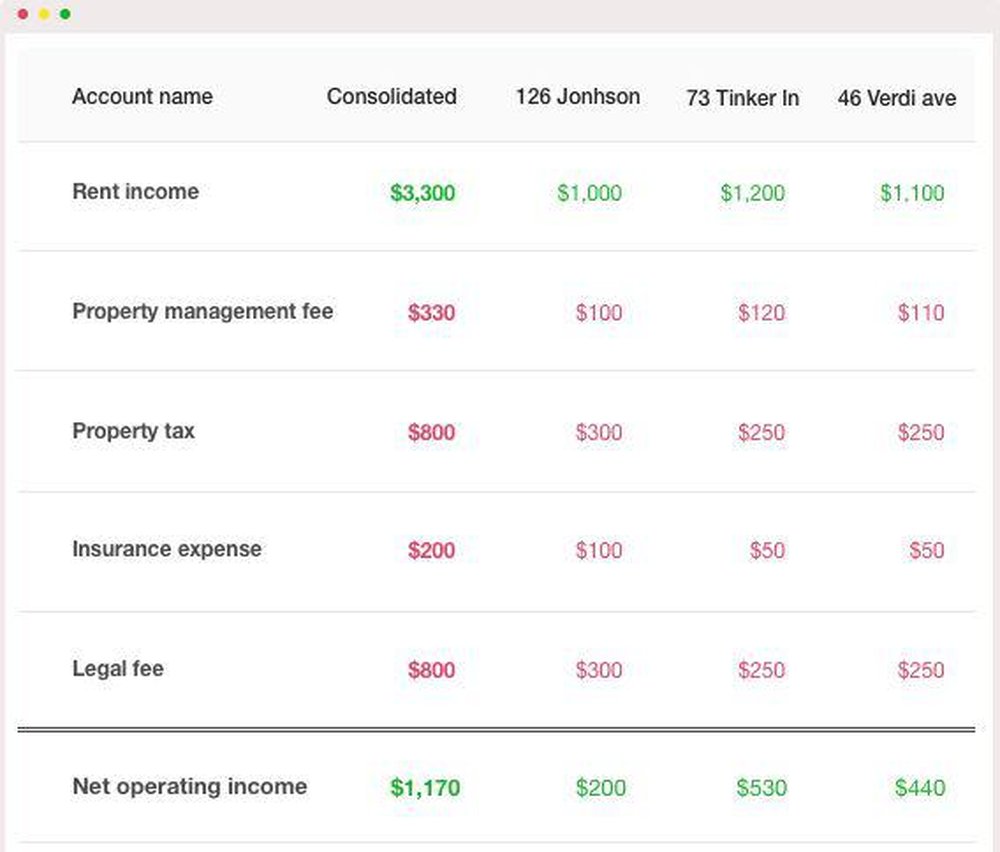The image size is (1000, 852).
Task: Click the $120 management fee for 73 Tinker
Action: (x=761, y=313)
